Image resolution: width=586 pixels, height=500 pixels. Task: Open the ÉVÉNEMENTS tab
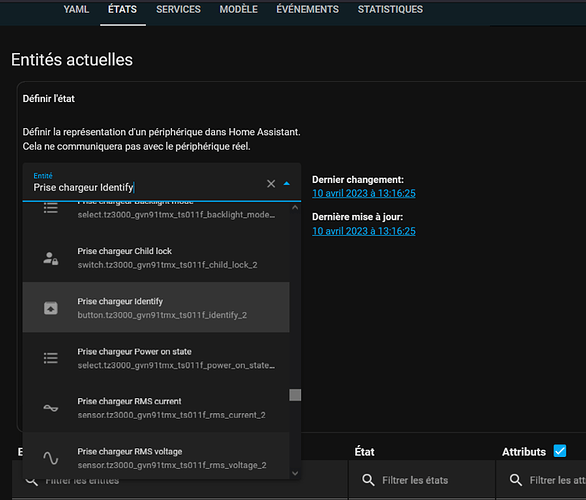pos(308,9)
